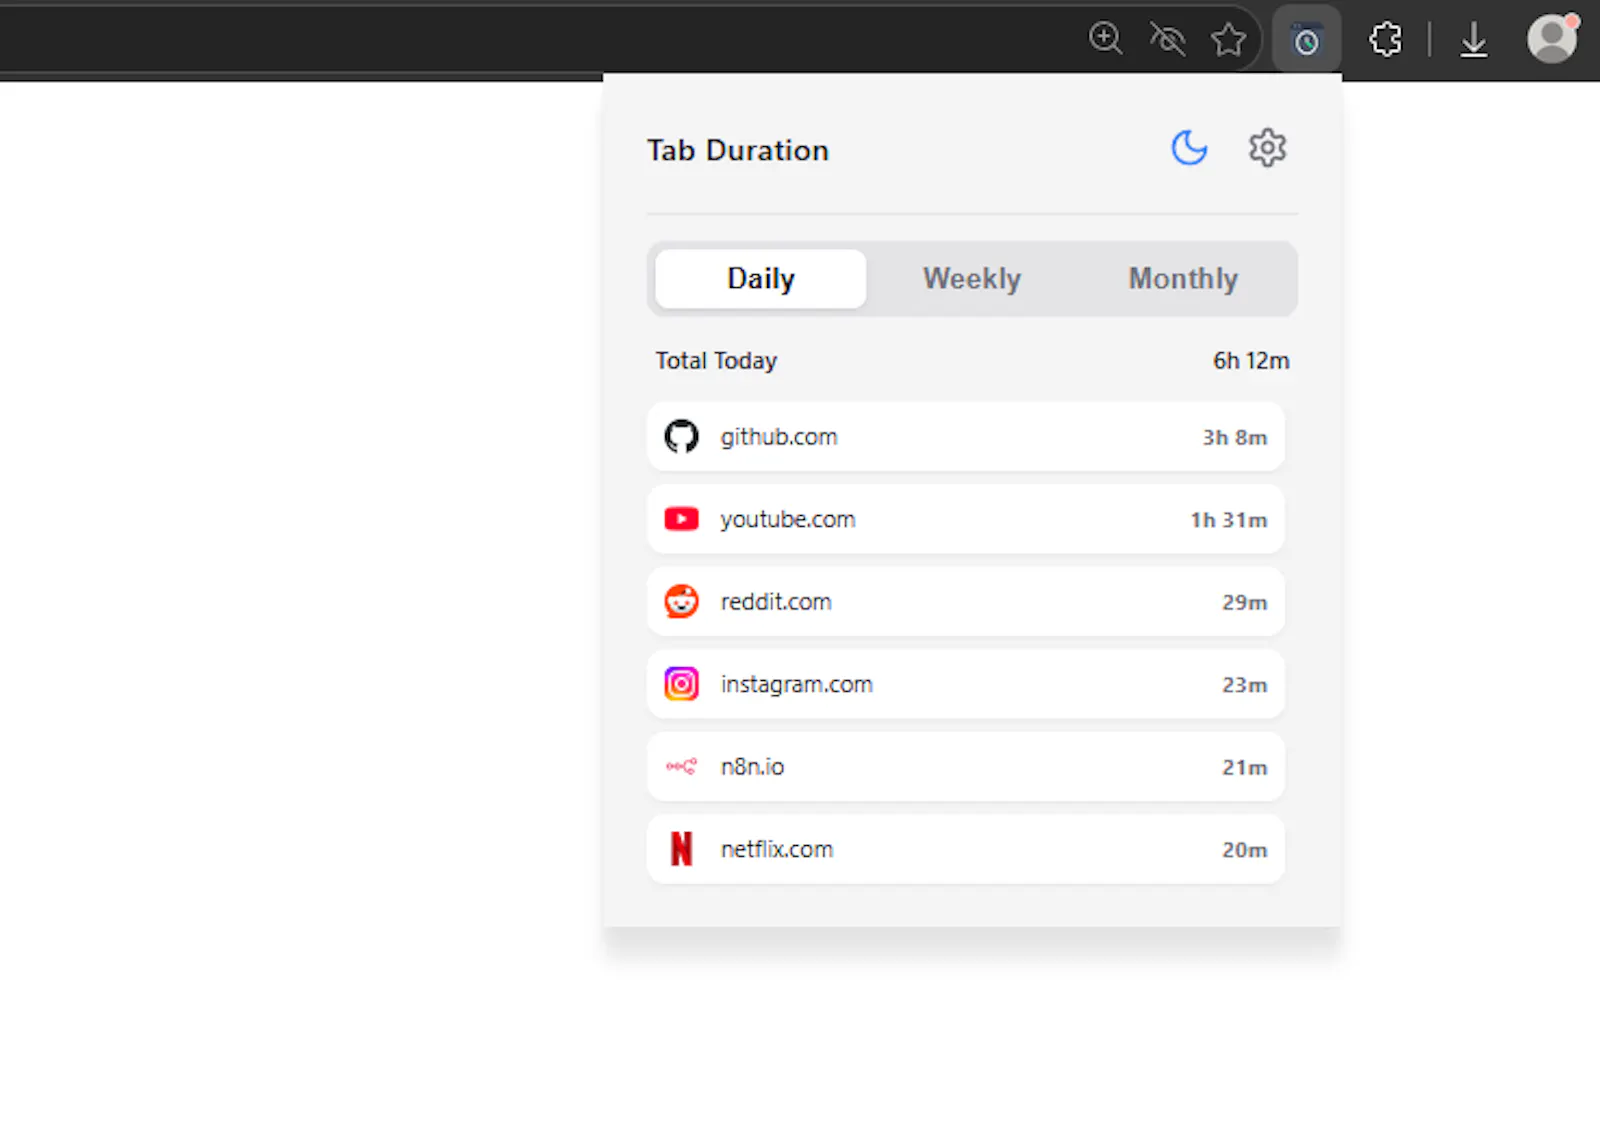Click the Tab Duration extension clock icon
Screen dimensions: 1600x1144
coord(1306,41)
